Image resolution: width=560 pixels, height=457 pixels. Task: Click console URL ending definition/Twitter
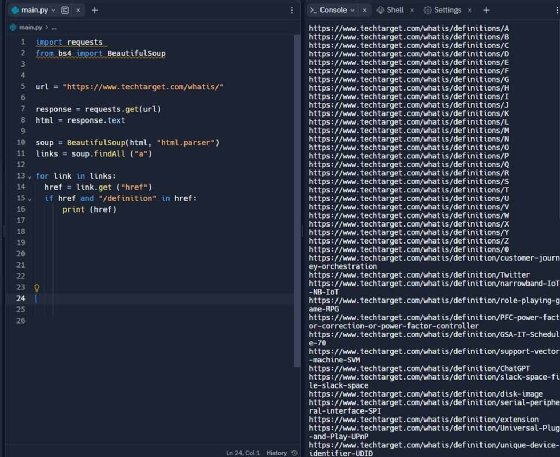pyautogui.click(x=419, y=275)
